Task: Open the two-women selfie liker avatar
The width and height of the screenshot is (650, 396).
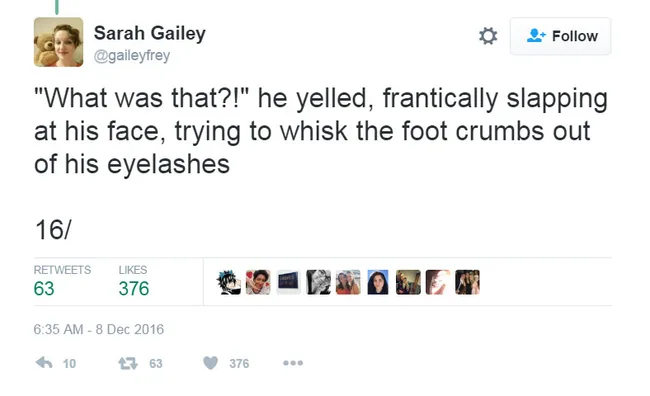Action: pyautogui.click(x=348, y=282)
